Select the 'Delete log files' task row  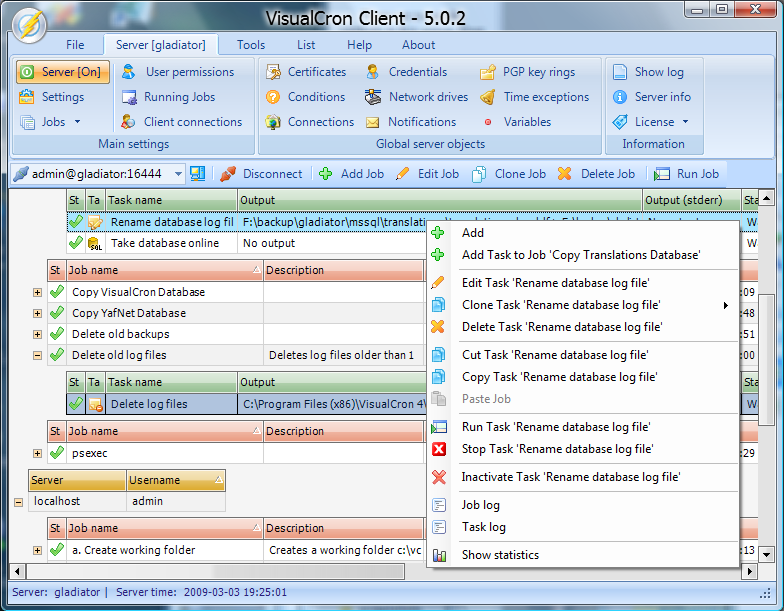tap(248, 404)
